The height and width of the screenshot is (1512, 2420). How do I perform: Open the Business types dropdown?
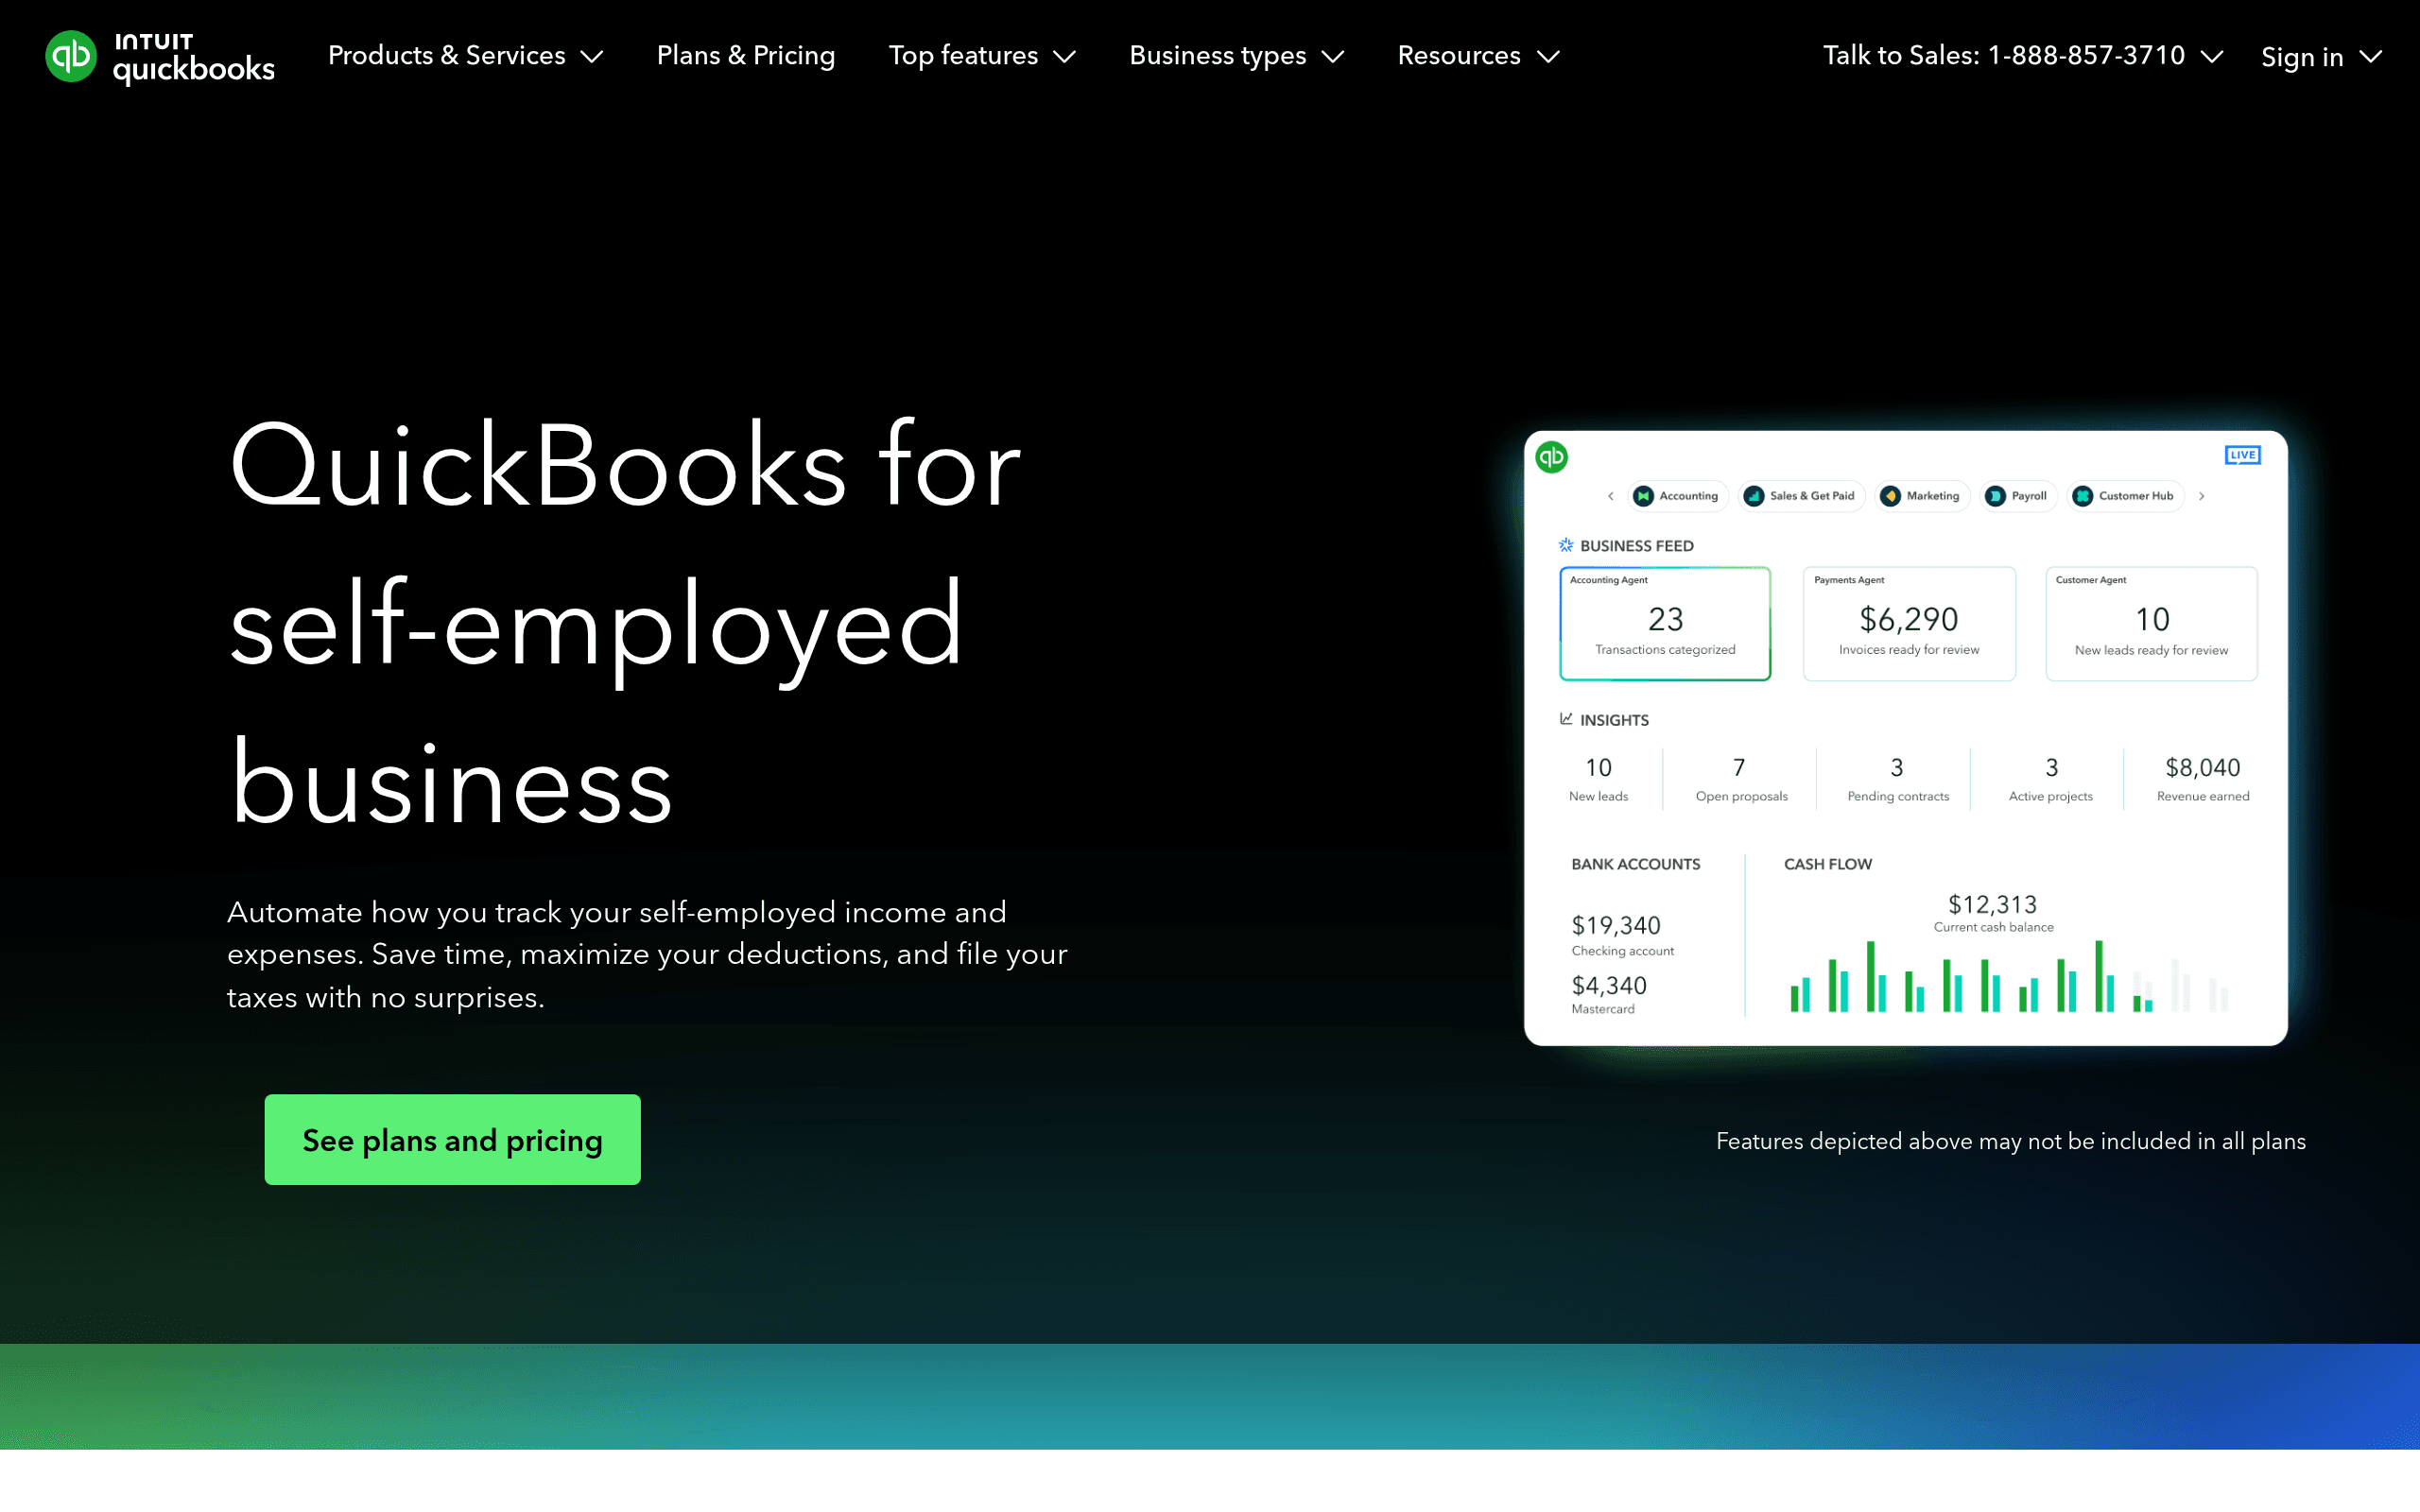tap(1236, 56)
